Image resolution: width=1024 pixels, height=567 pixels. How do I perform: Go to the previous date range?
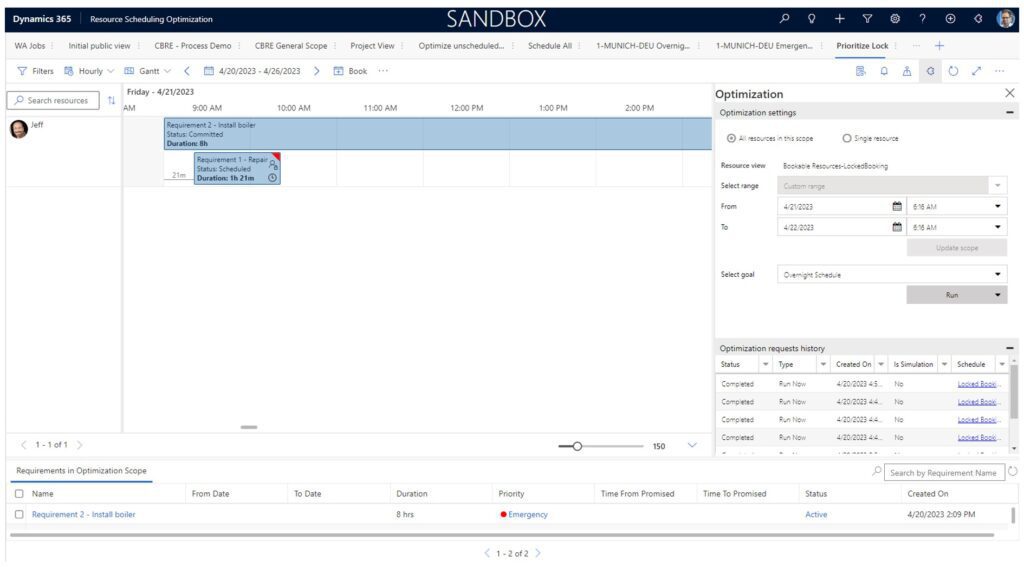pyautogui.click(x=187, y=71)
